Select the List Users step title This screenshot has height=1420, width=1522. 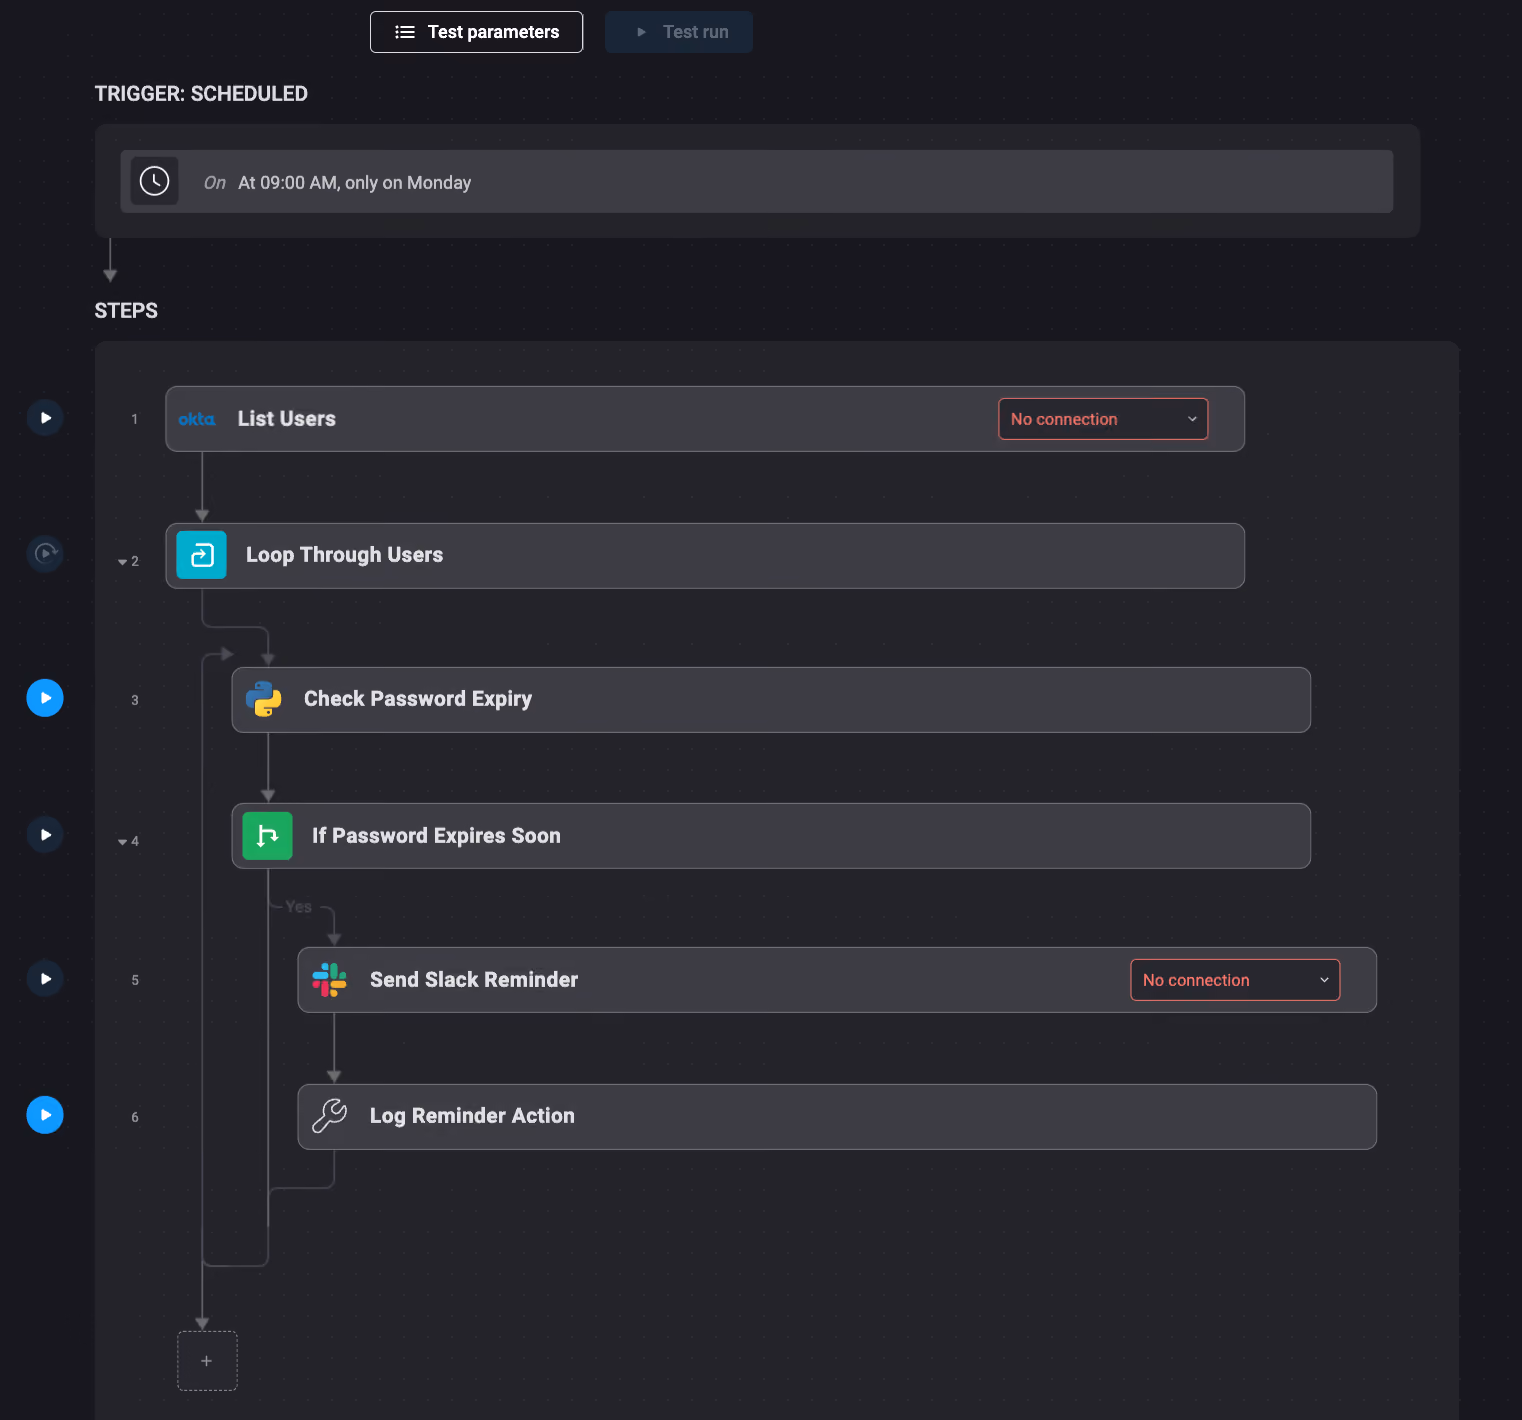[x=286, y=419]
